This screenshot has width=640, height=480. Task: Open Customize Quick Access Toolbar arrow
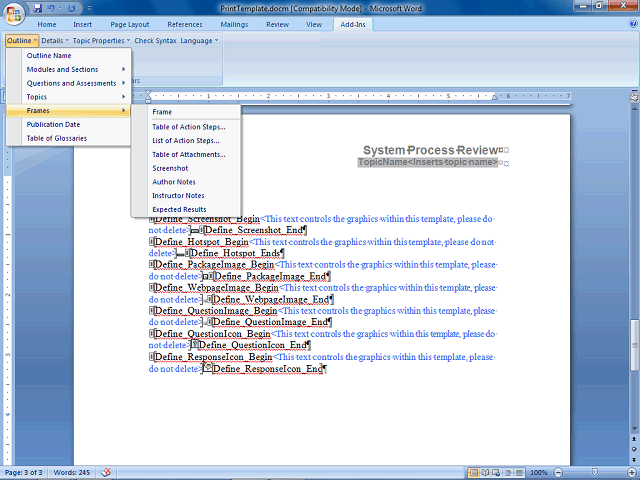(90, 8)
